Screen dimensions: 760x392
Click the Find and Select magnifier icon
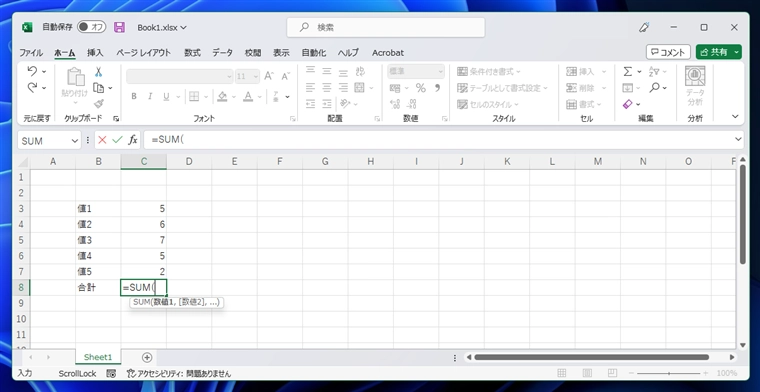[x=655, y=88]
